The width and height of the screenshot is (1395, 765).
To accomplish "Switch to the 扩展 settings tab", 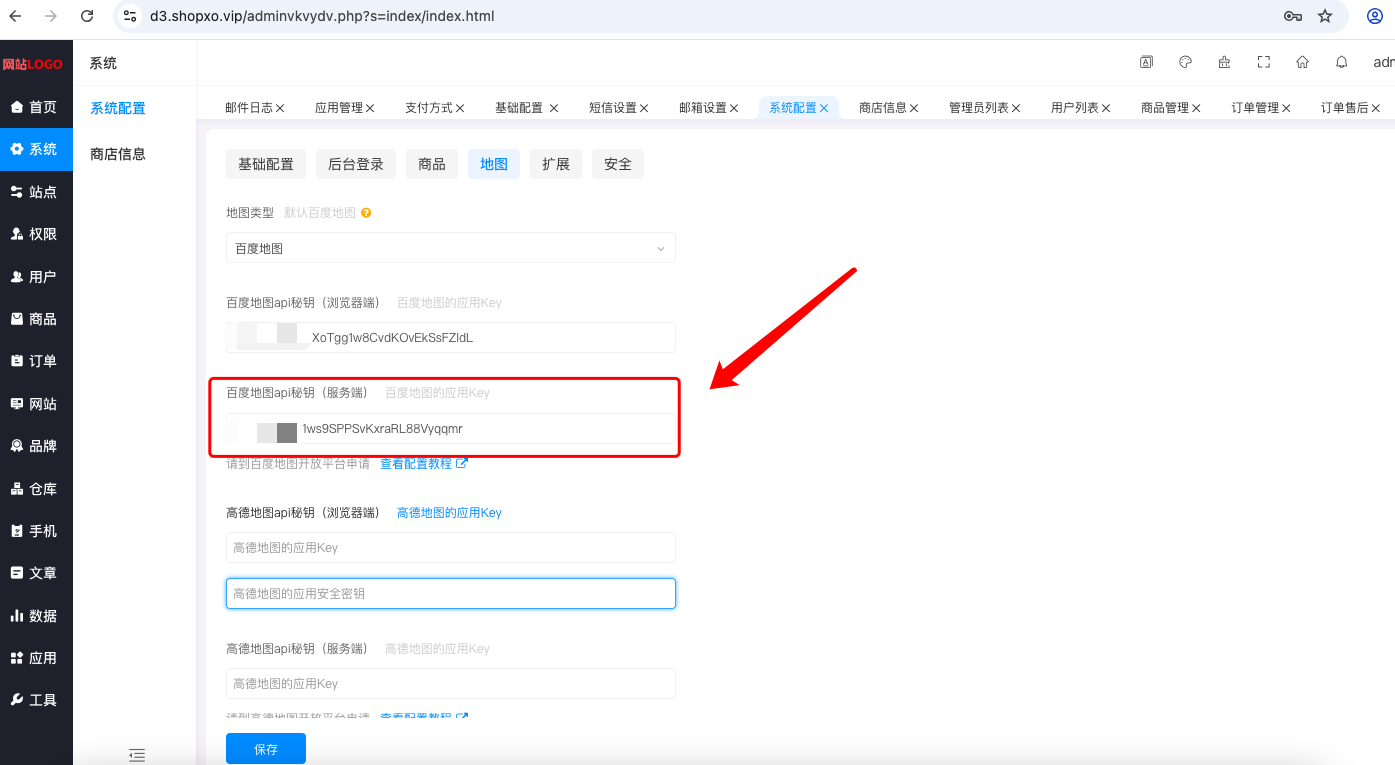I will click(x=556, y=164).
